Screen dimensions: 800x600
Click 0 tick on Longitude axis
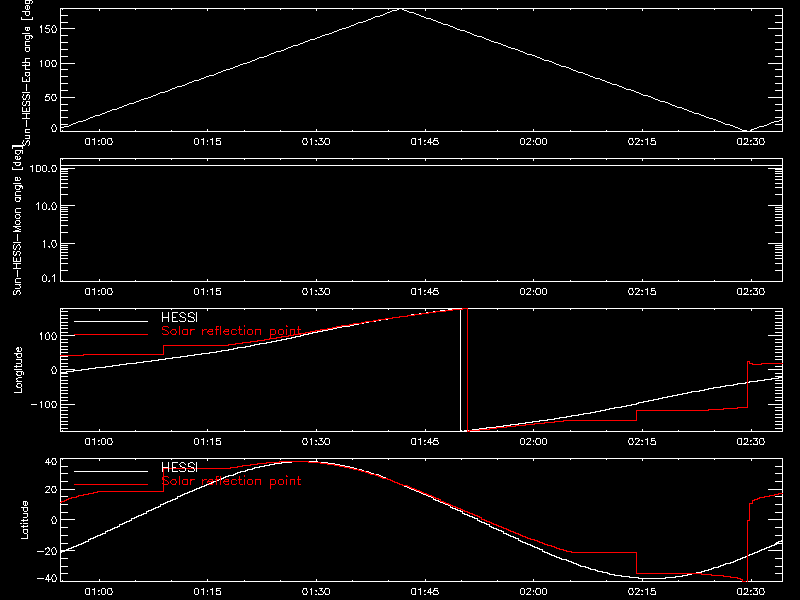click(x=54, y=370)
